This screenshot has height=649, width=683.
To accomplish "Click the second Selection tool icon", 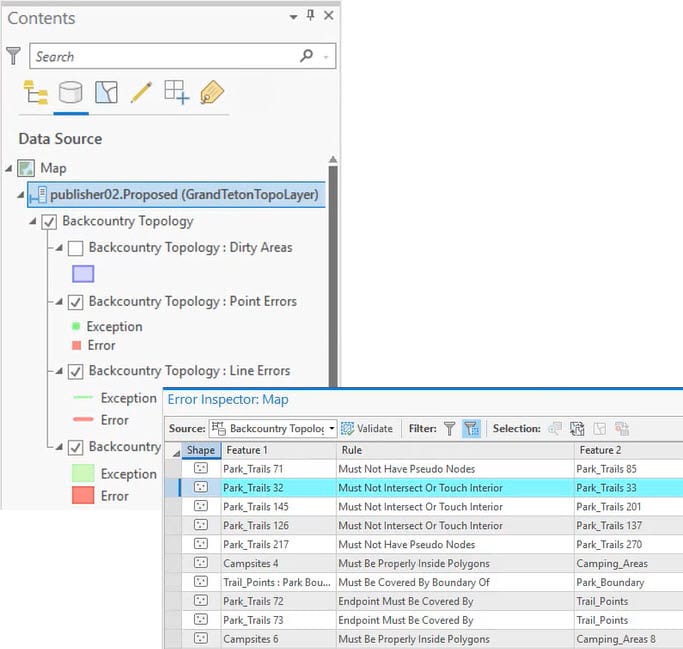I will pos(577,429).
